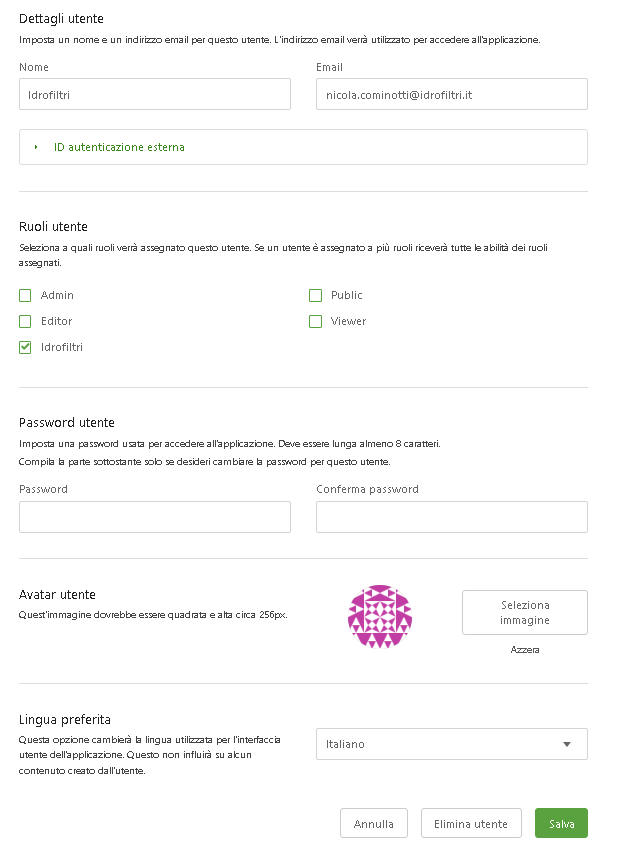Enable the Admin role checkbox
This screenshot has height=847, width=624.
pyautogui.click(x=25, y=295)
